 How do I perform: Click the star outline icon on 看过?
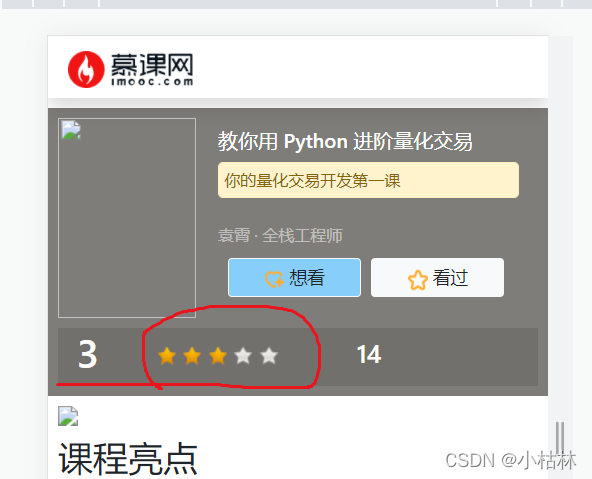pyautogui.click(x=418, y=280)
